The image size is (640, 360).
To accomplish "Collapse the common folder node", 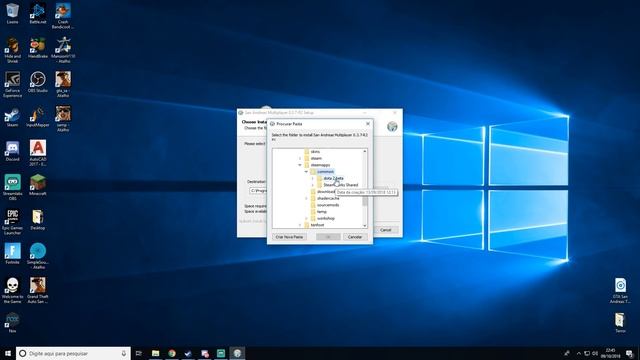I will point(306,172).
